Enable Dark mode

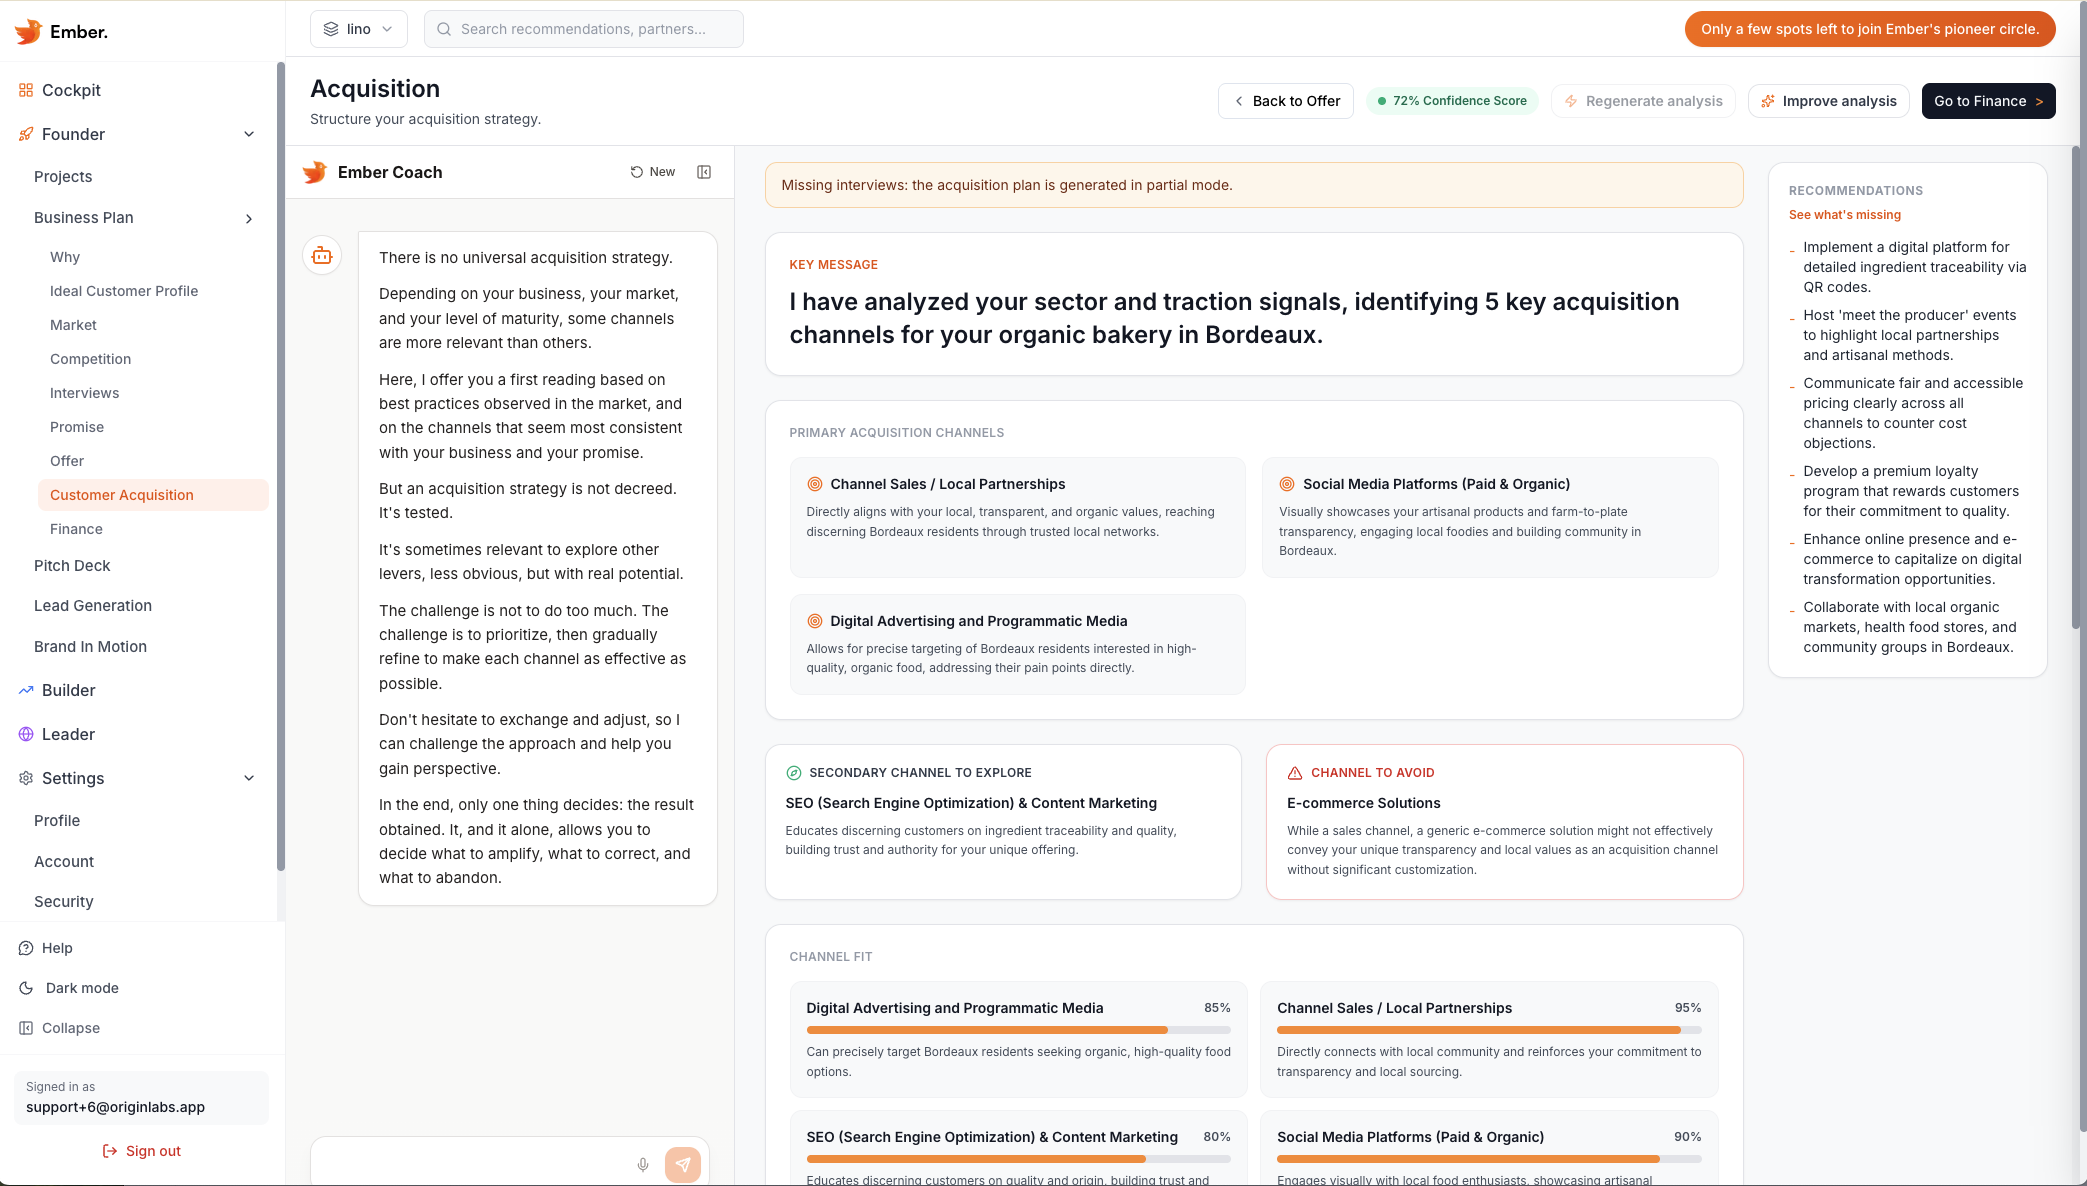(x=80, y=987)
